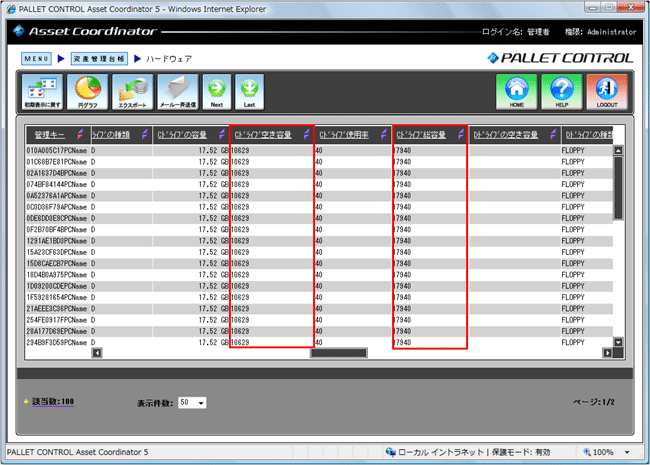650x465 pixels.
Task: Click the Cﾄﾞﾗｲﾌﾞの容量 column header link
Action: (x=182, y=135)
